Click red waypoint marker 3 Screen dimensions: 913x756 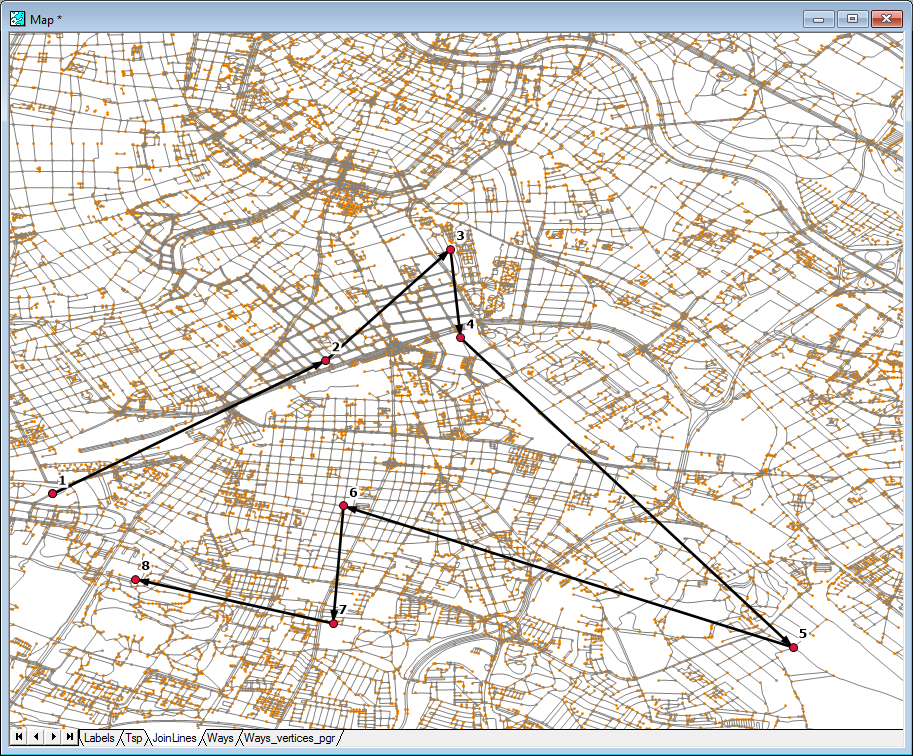point(450,249)
